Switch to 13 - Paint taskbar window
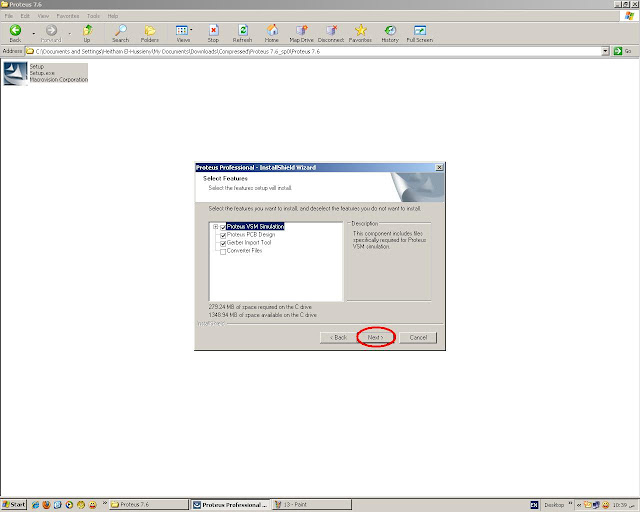The height and width of the screenshot is (512, 640). (x=312, y=505)
